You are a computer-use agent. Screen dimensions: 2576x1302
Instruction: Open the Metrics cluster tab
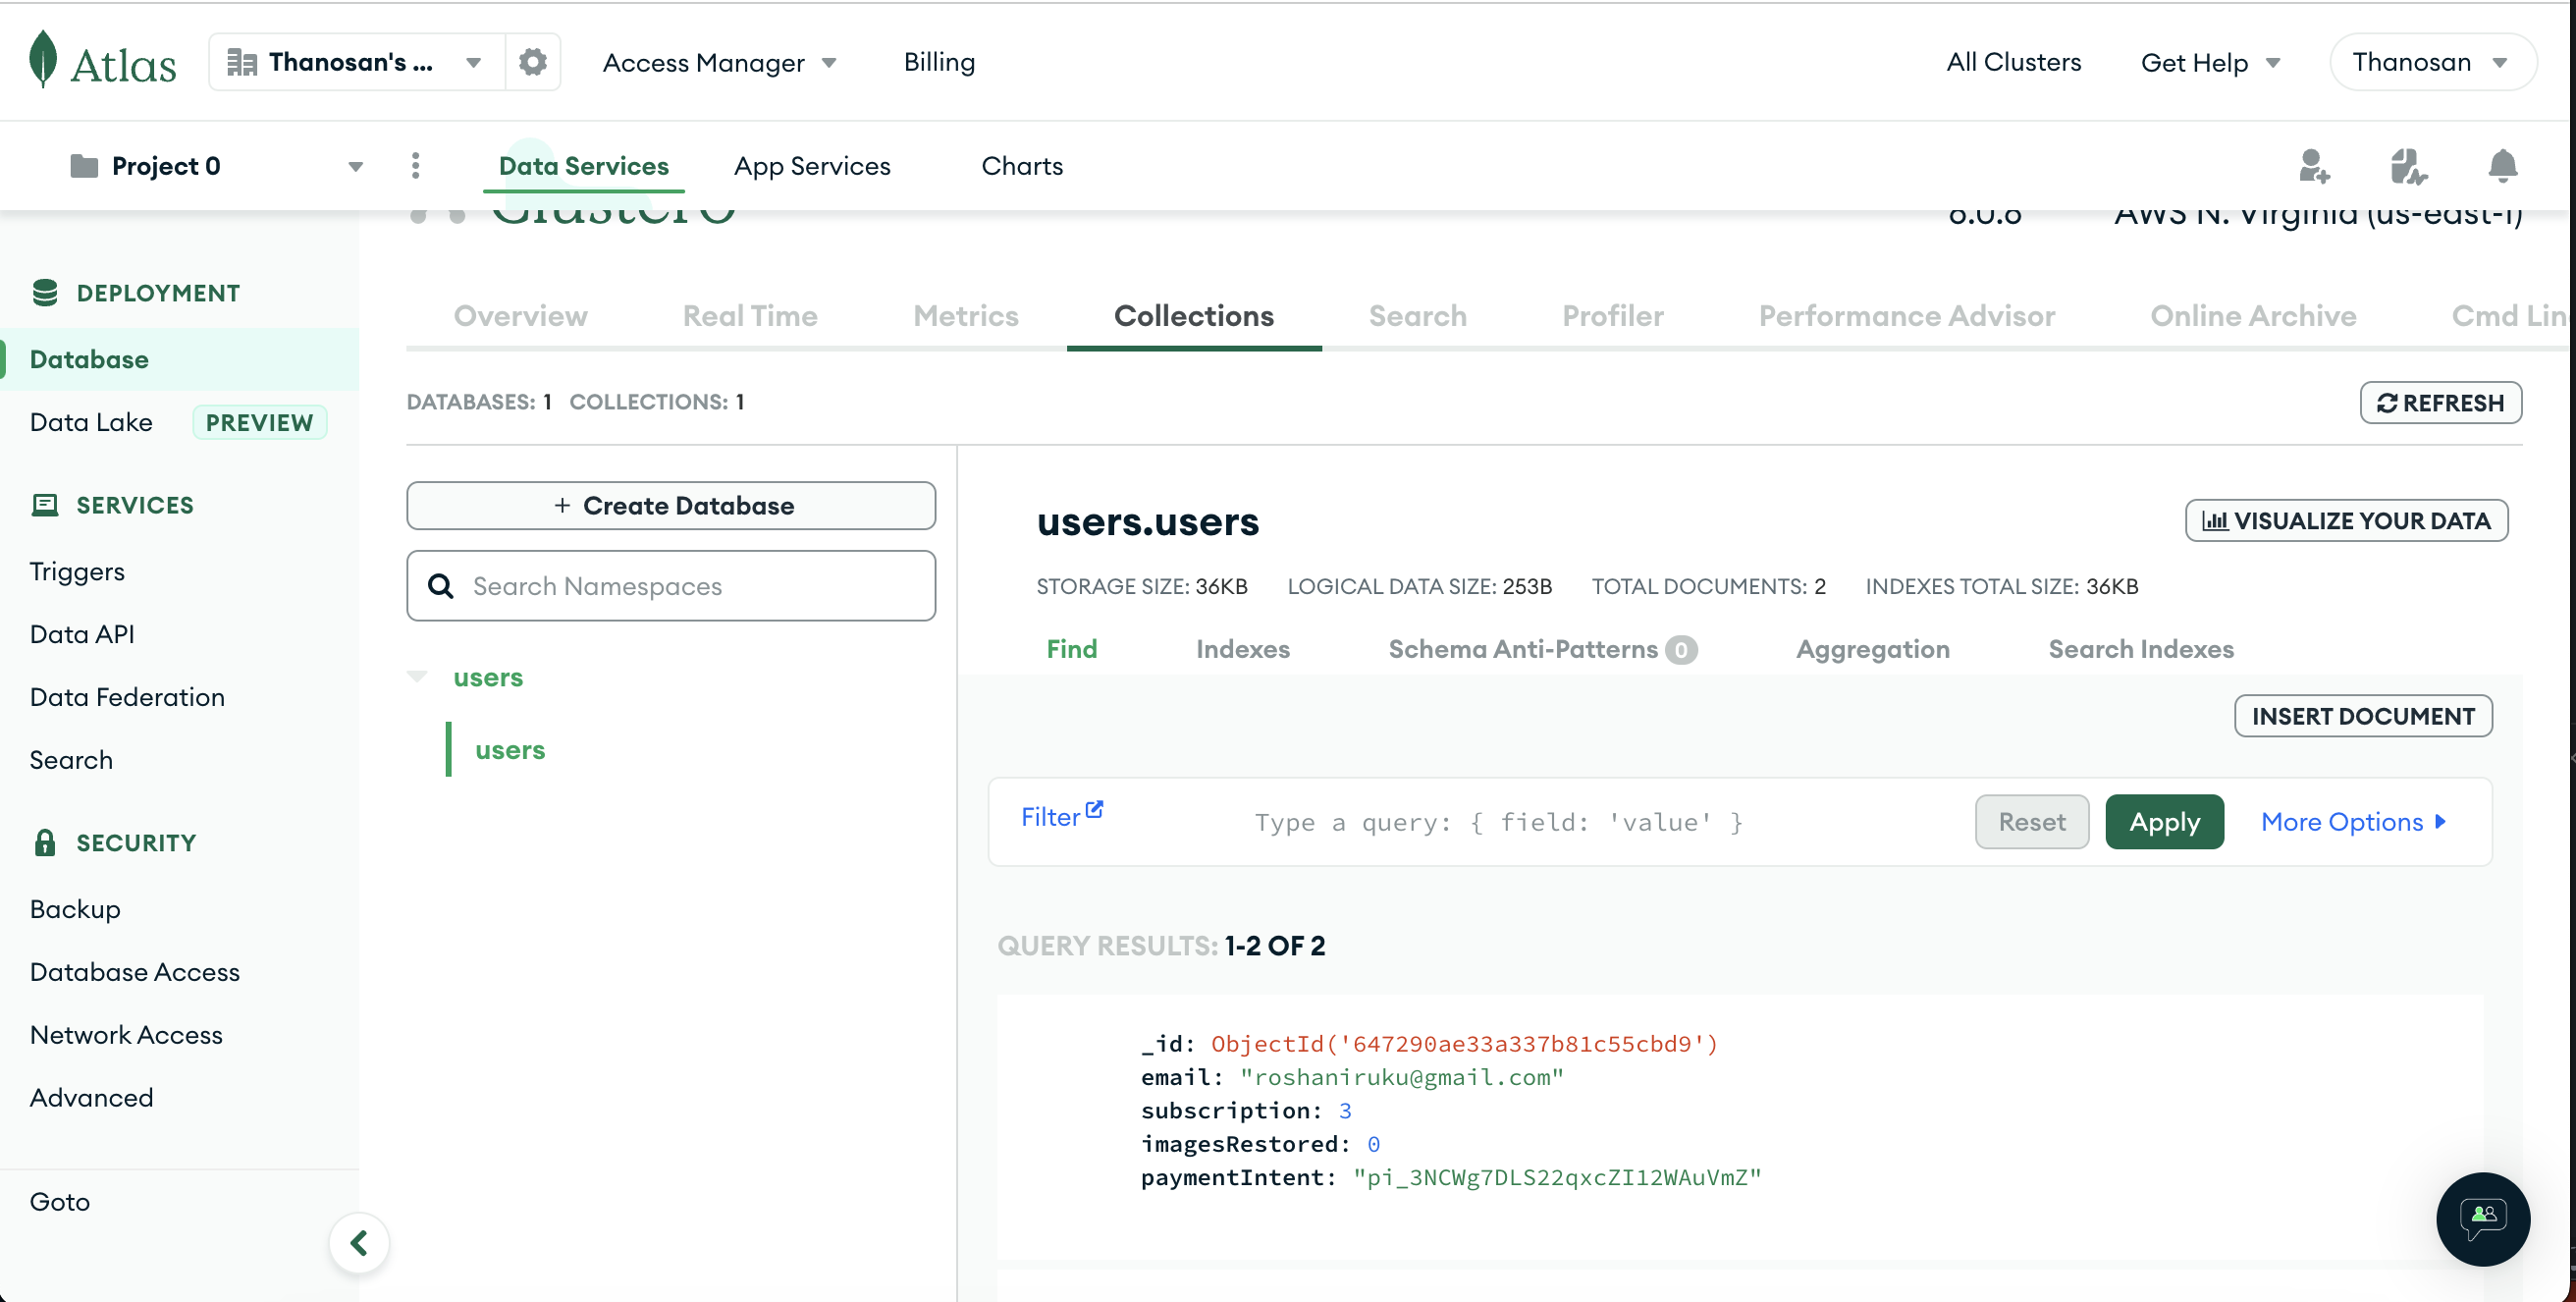[x=965, y=316]
